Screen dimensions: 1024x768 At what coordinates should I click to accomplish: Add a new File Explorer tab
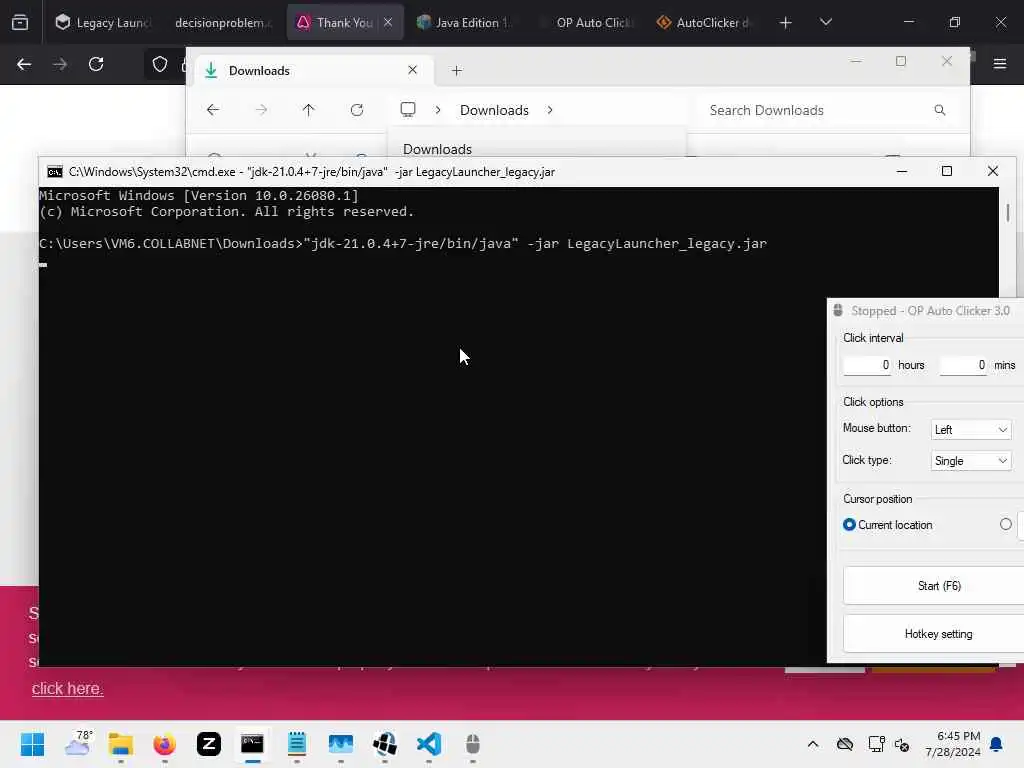[x=456, y=71]
